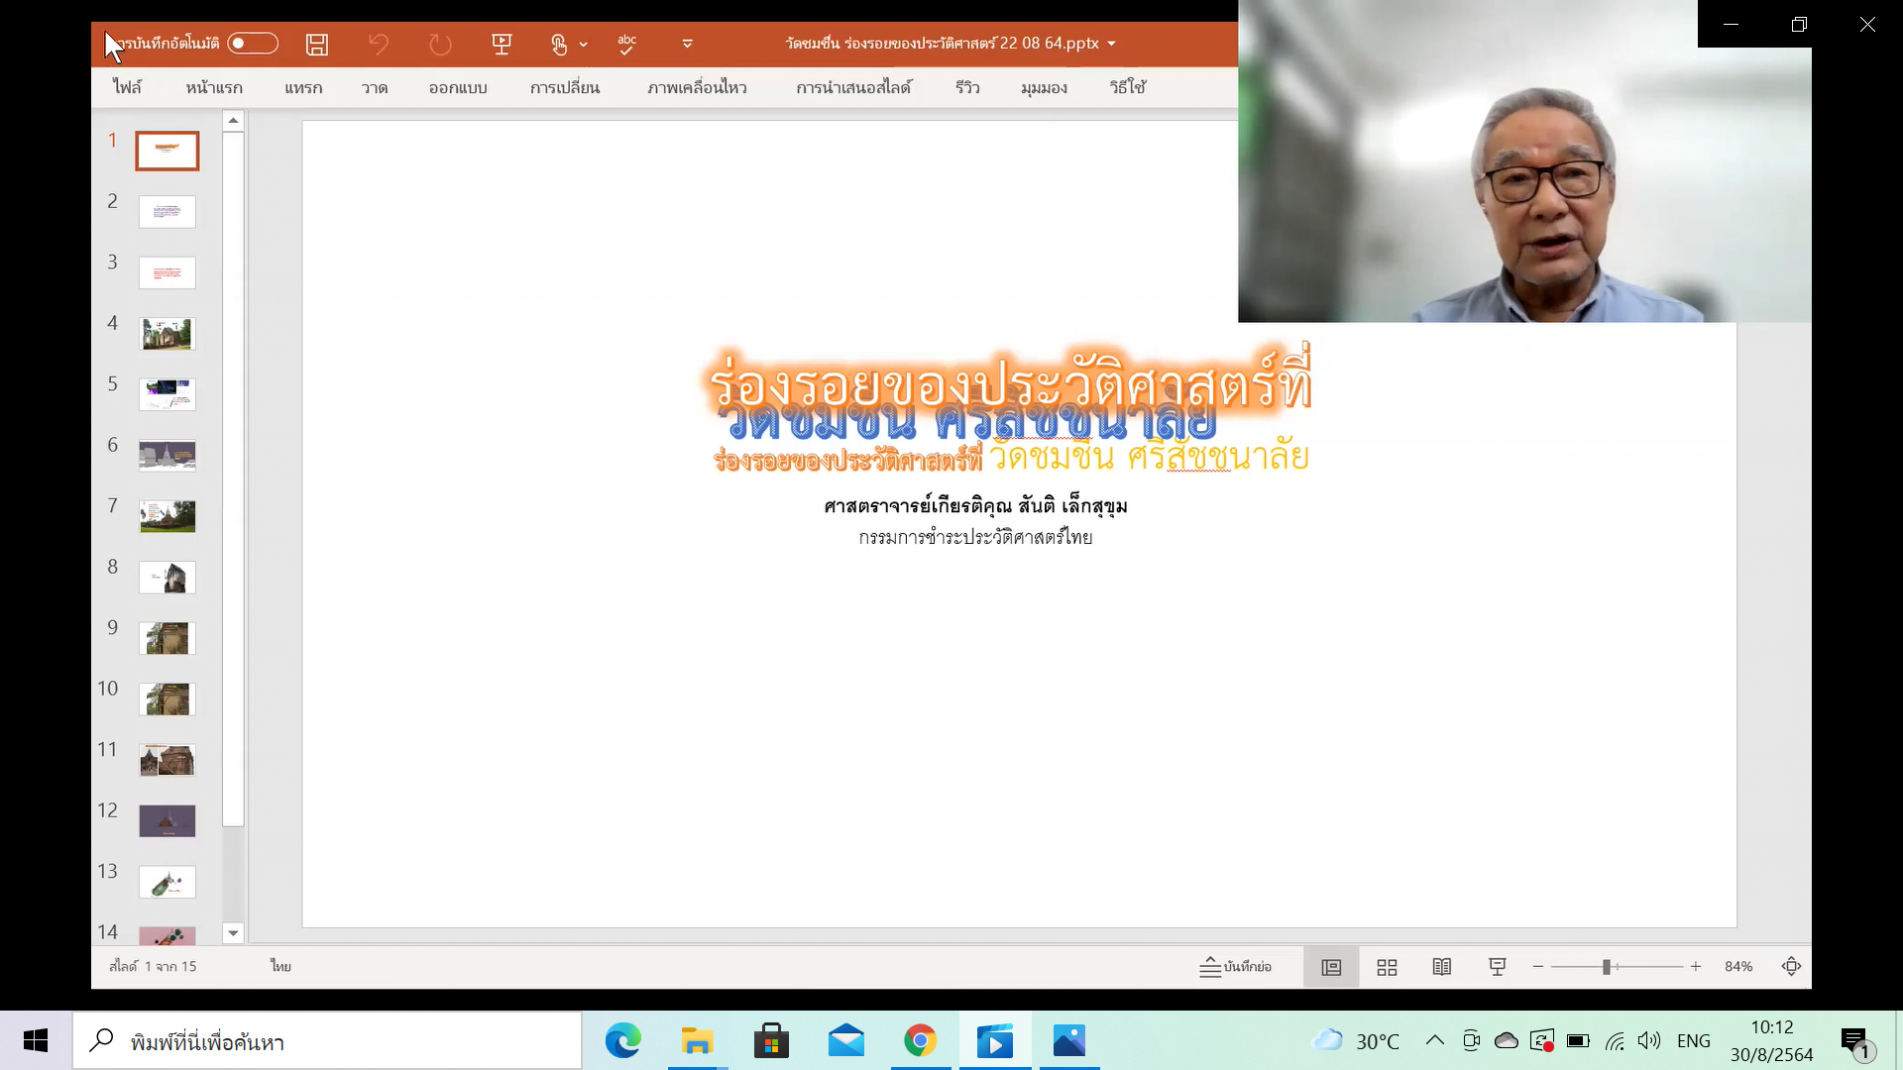Image resolution: width=1903 pixels, height=1070 pixels.
Task: Switch to Reading view icon
Action: pyautogui.click(x=1441, y=967)
